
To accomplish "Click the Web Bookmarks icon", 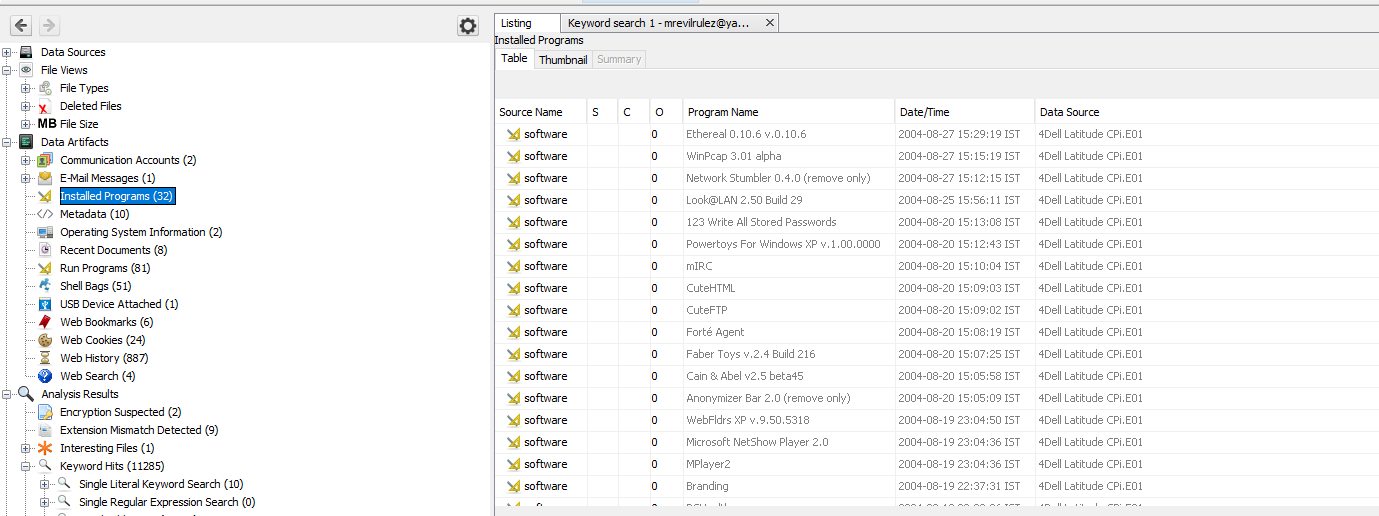I will coord(45,322).
